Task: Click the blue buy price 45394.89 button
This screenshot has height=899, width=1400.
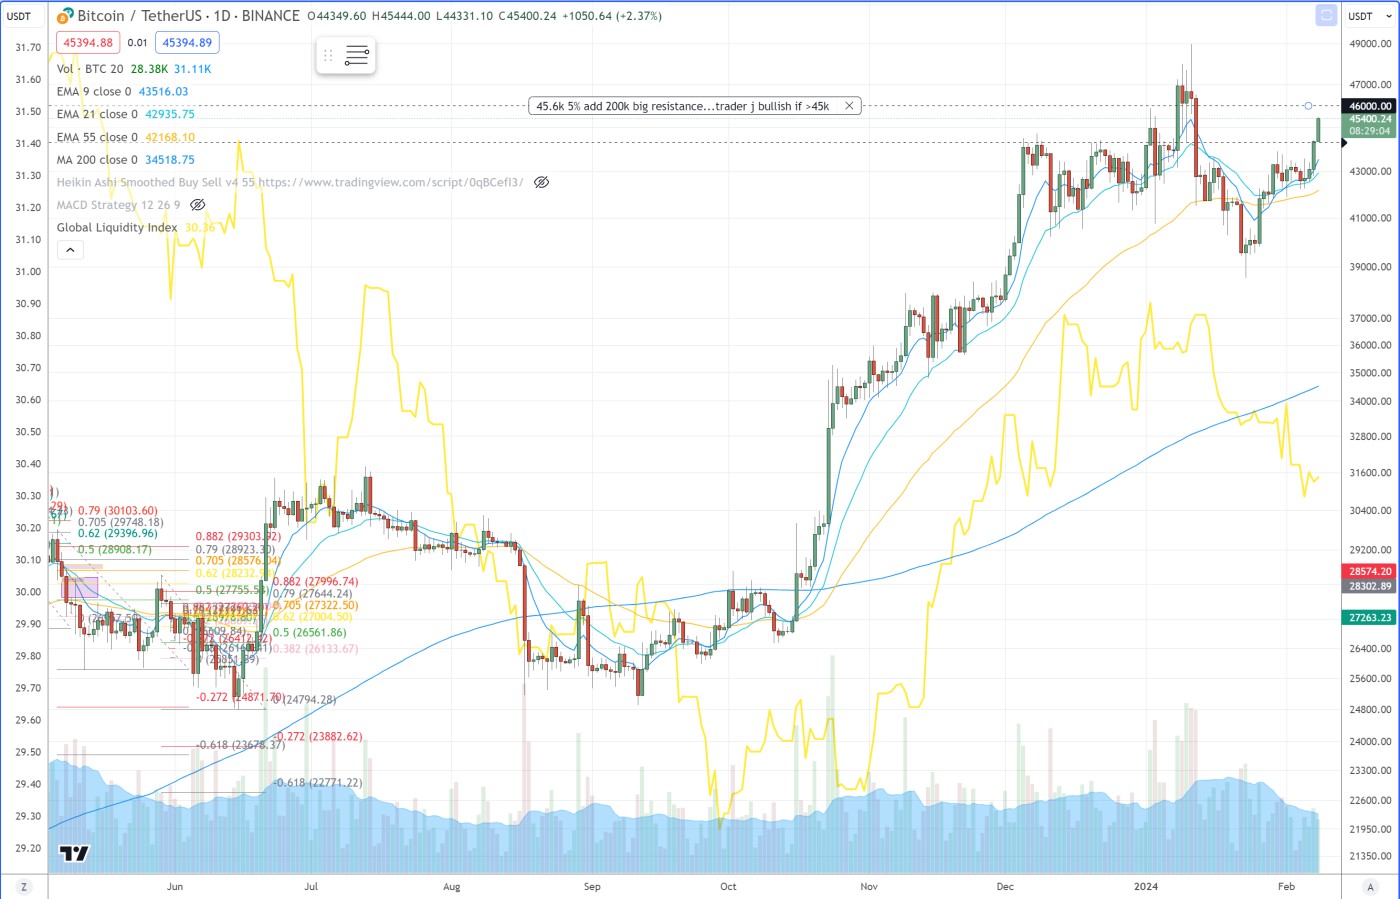Action: coord(187,43)
